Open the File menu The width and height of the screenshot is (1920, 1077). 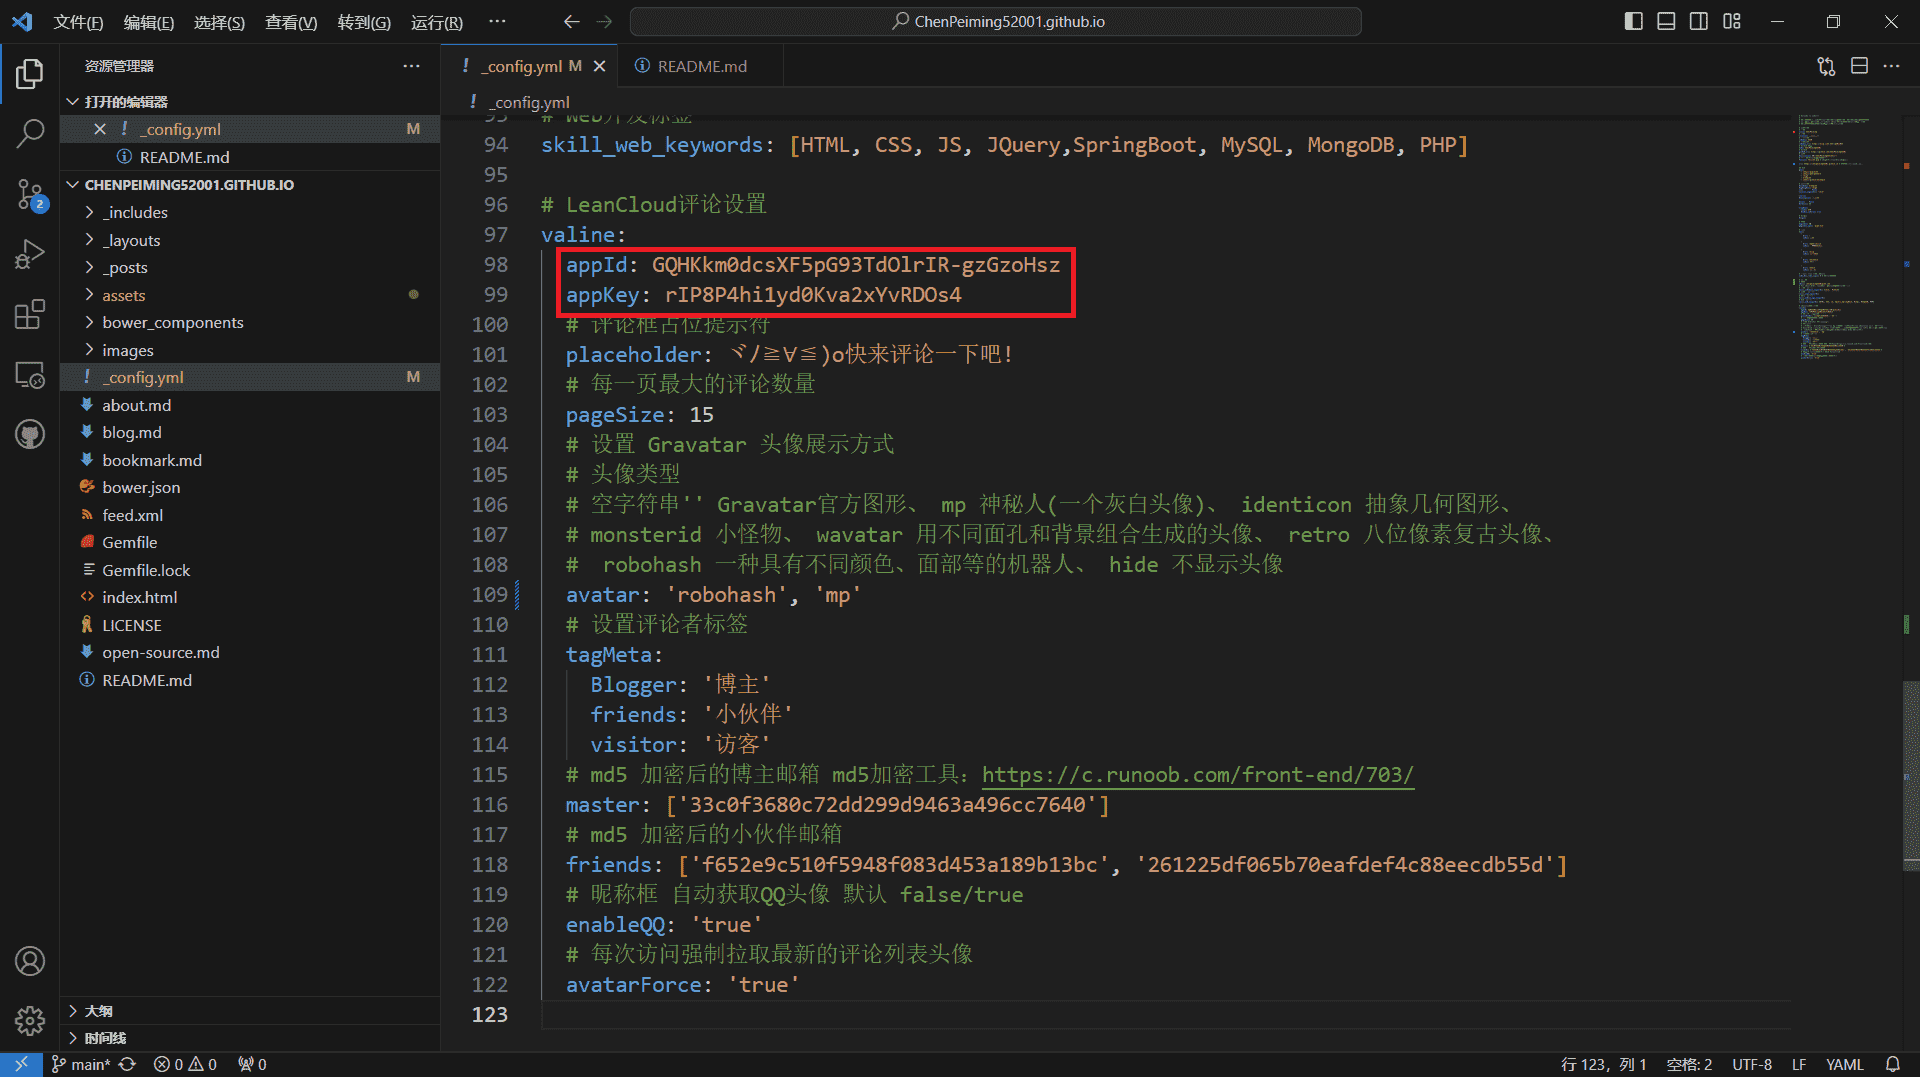78,22
